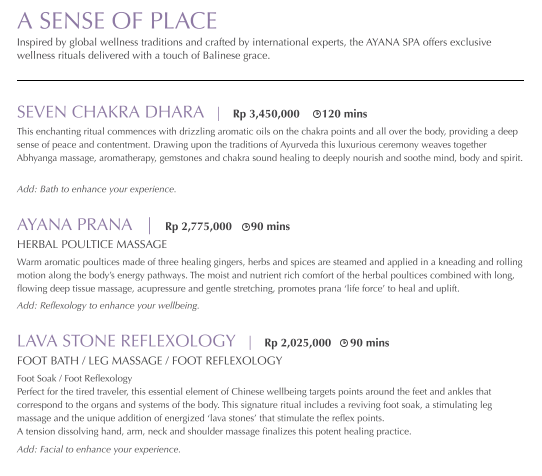Image resolution: width=542 pixels, height=476 pixels.
Task: Select the LAVA STONE REFLEXOLOGY heading
Action: pos(126,341)
